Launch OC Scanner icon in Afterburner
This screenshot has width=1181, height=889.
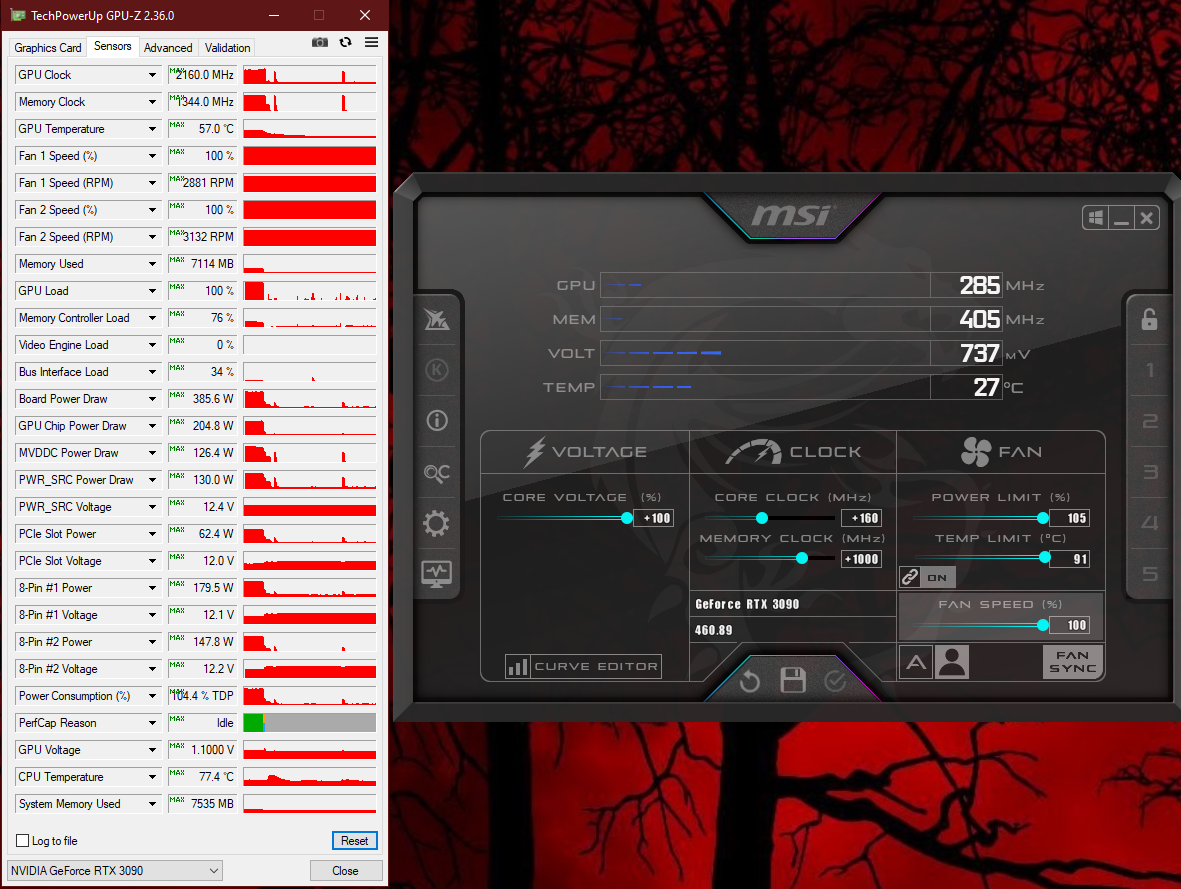437,472
